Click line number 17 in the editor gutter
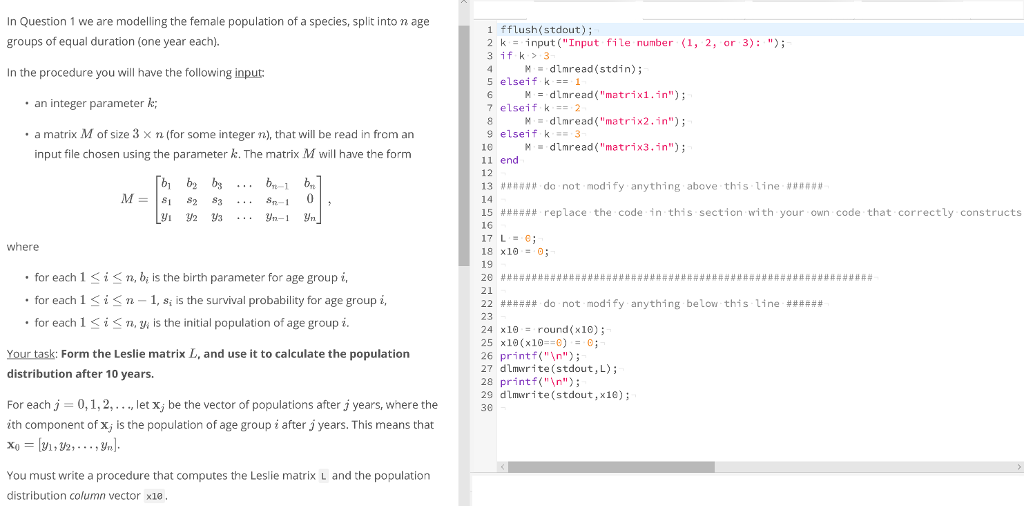 pos(486,238)
